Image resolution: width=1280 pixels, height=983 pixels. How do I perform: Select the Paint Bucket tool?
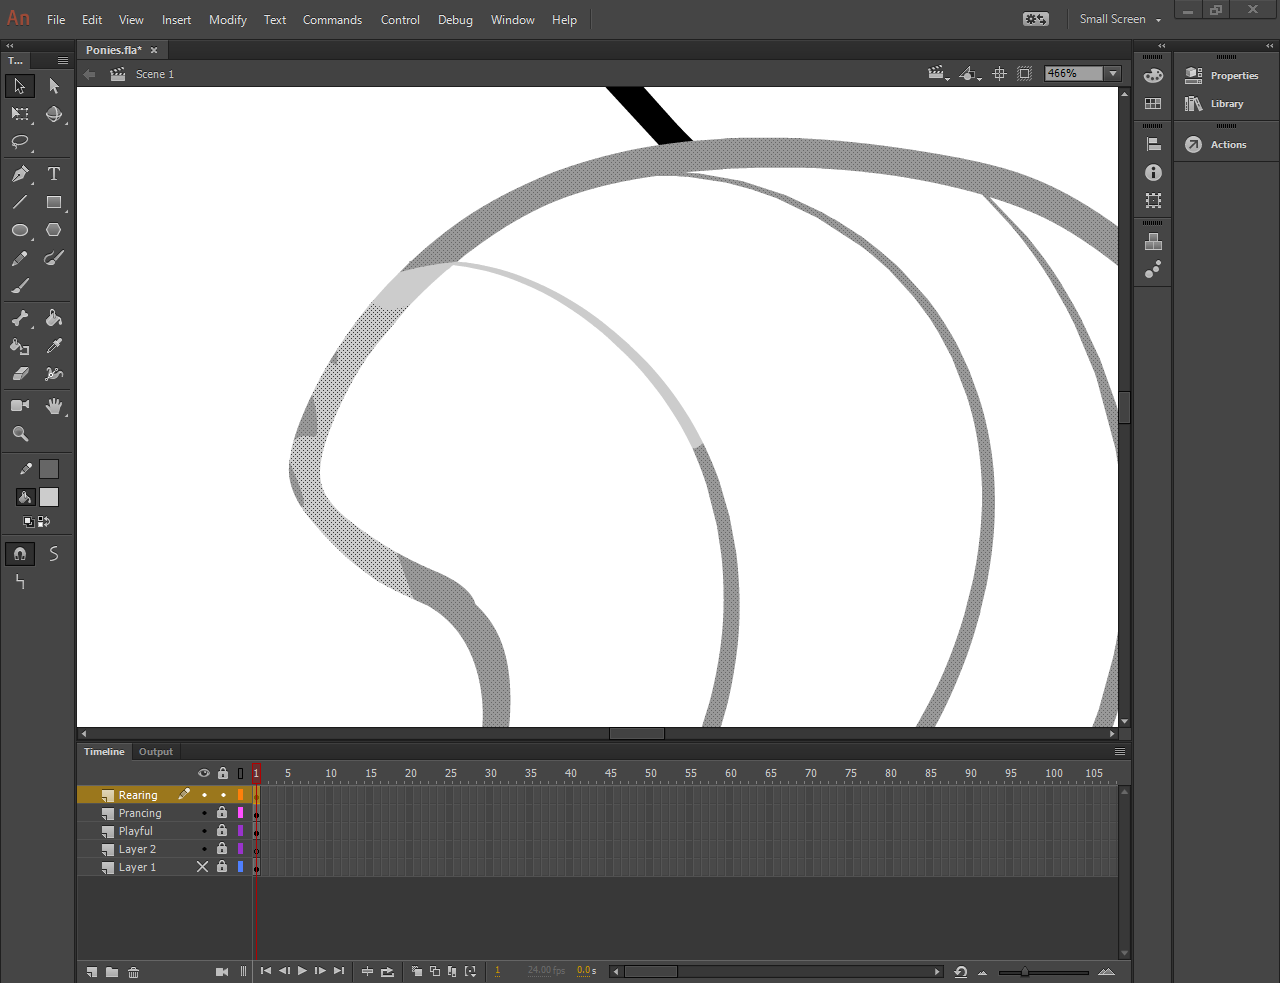click(x=54, y=318)
